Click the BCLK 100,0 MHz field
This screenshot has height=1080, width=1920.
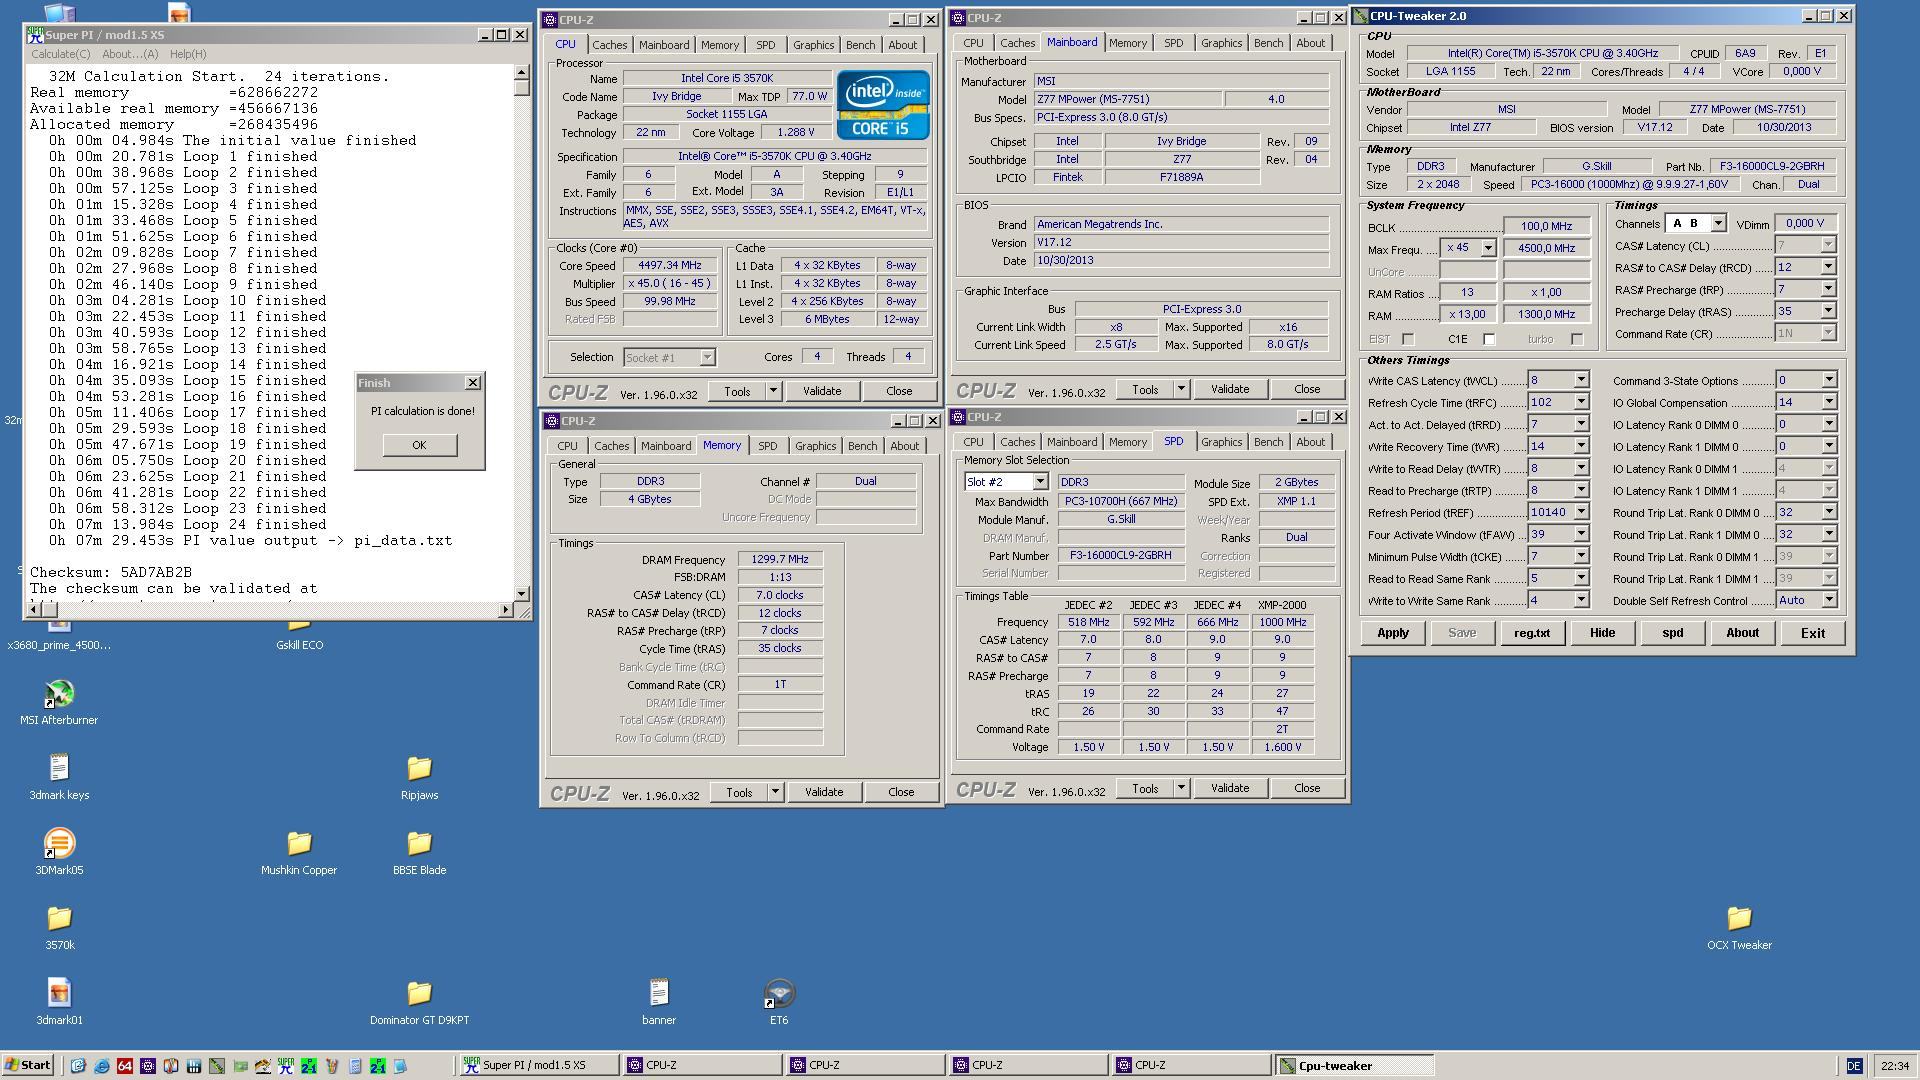pos(1546,227)
